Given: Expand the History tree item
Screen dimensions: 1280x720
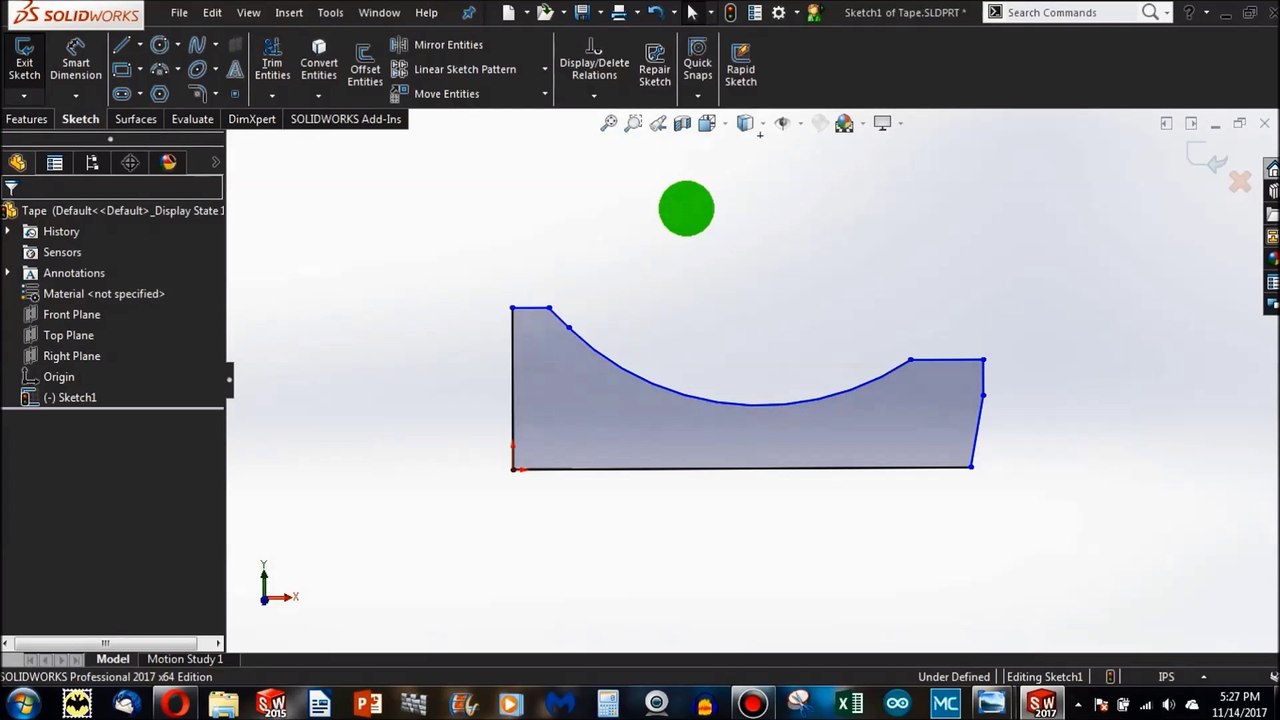Looking at the screenshot, I should (x=8, y=231).
